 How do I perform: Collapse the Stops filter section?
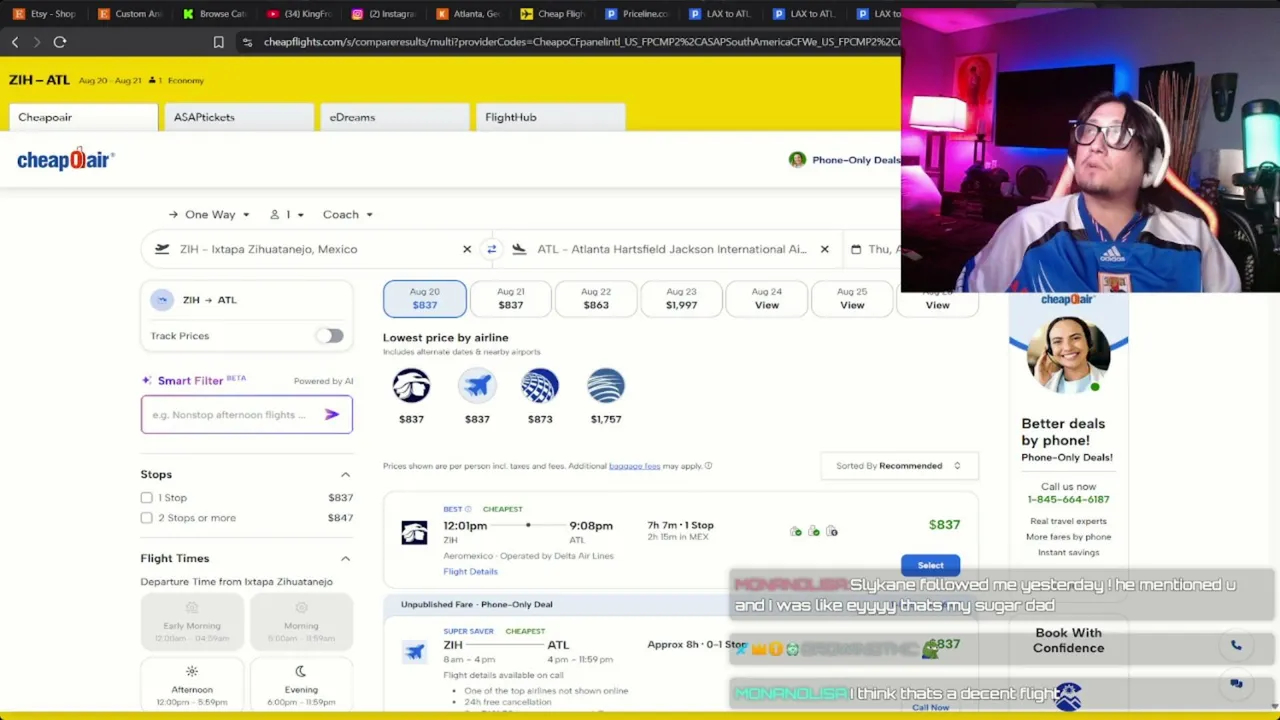(346, 475)
